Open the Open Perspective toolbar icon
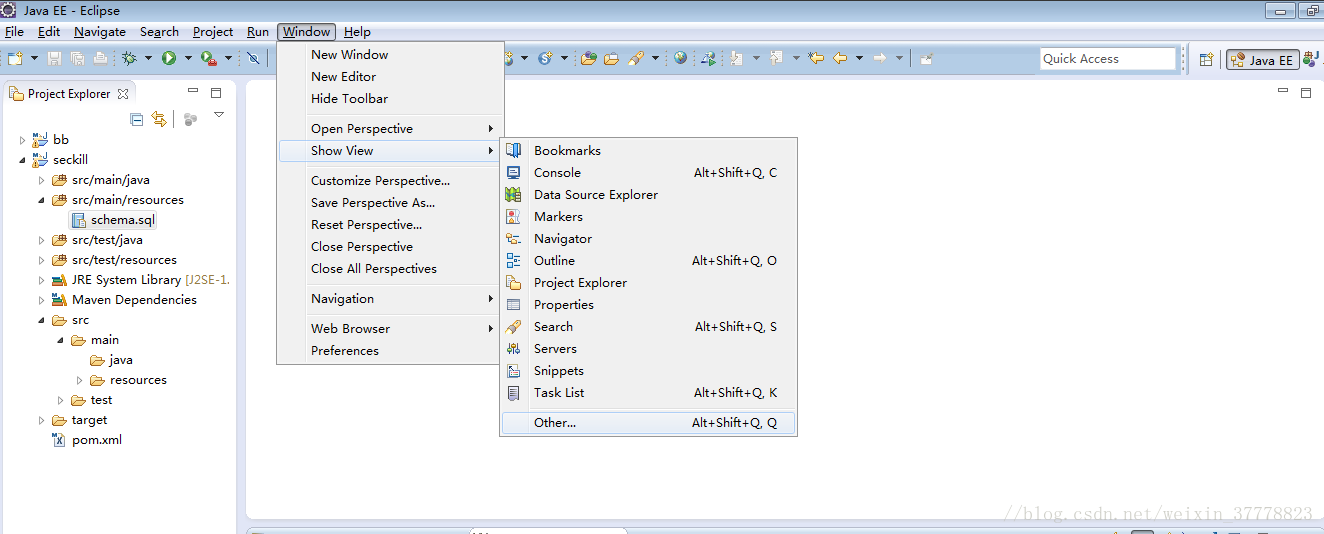The image size is (1324, 534). click(1206, 60)
